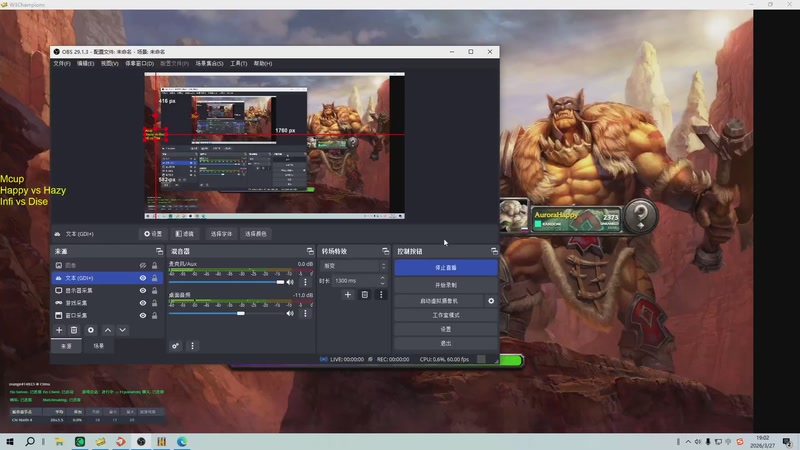Hide the 游戏采集 source eye
Viewport: 800px width, 450px height.
pyautogui.click(x=143, y=303)
